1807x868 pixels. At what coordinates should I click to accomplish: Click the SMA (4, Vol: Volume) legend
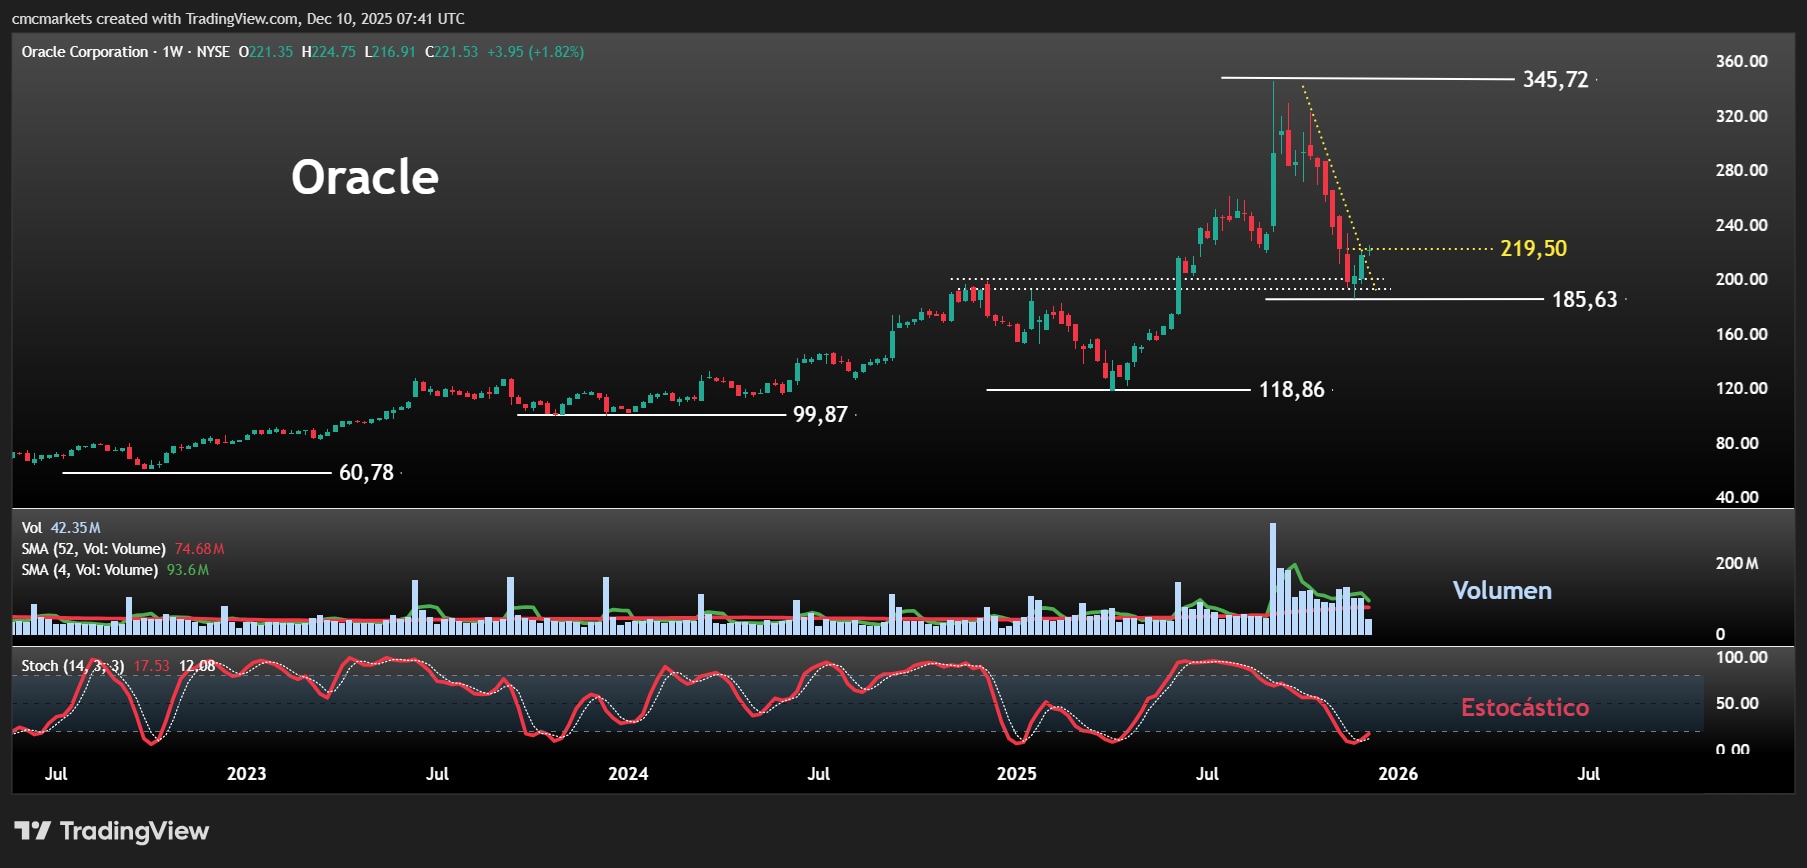[x=115, y=570]
